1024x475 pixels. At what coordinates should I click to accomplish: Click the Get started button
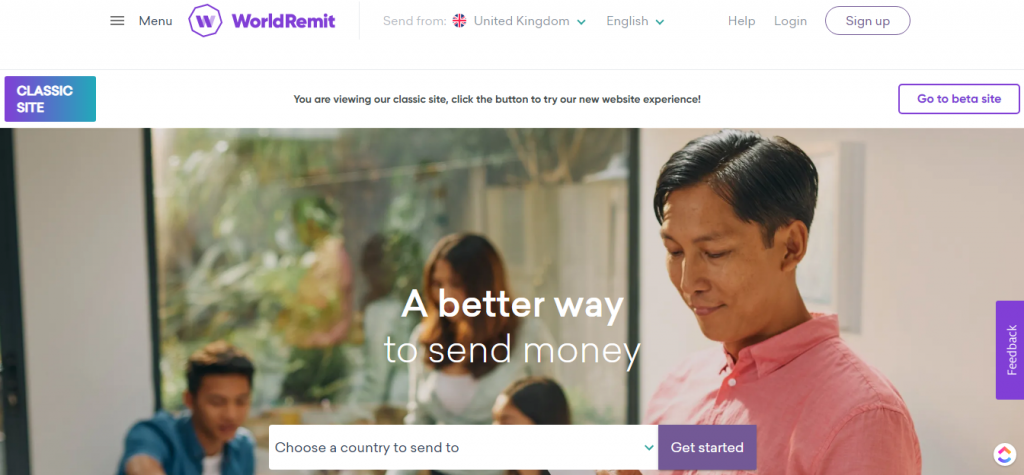(707, 448)
